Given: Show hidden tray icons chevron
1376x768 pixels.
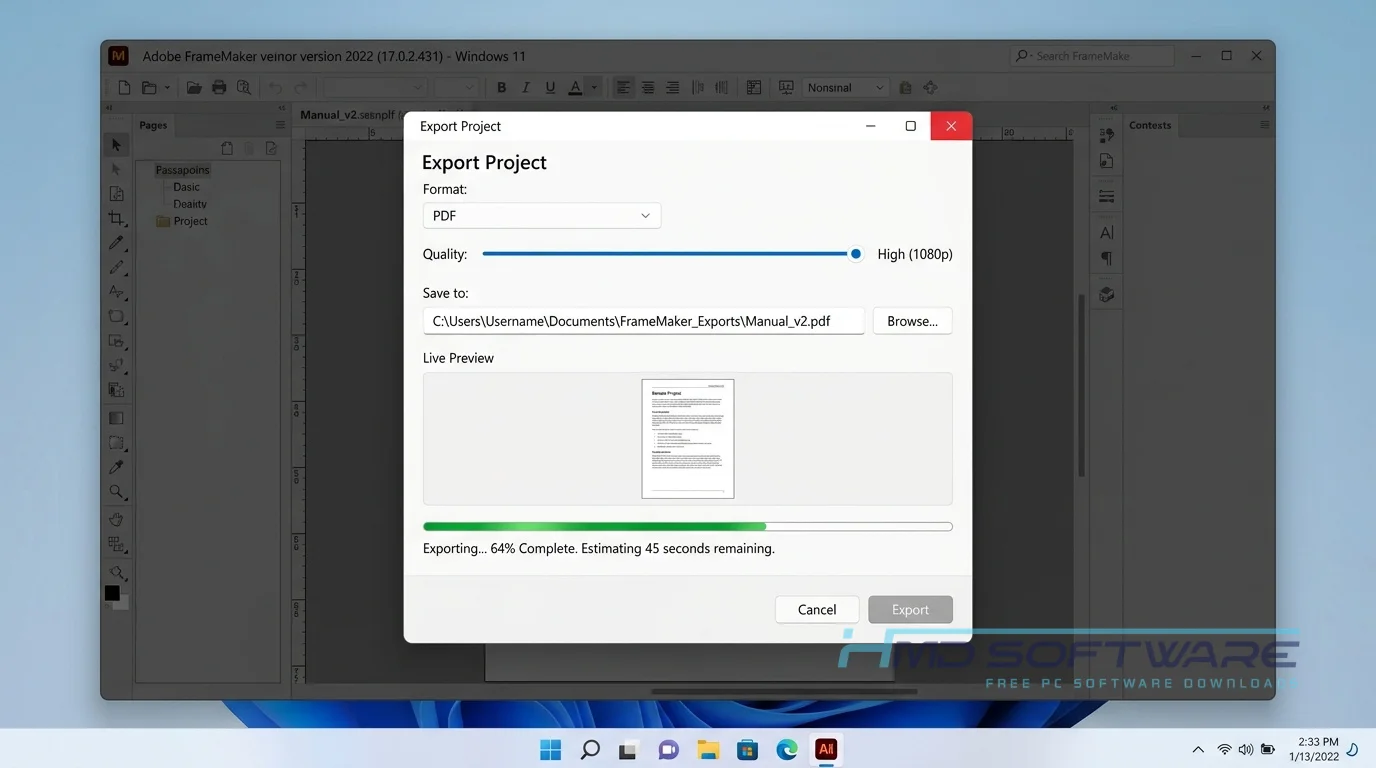Looking at the screenshot, I should pyautogui.click(x=1198, y=749).
